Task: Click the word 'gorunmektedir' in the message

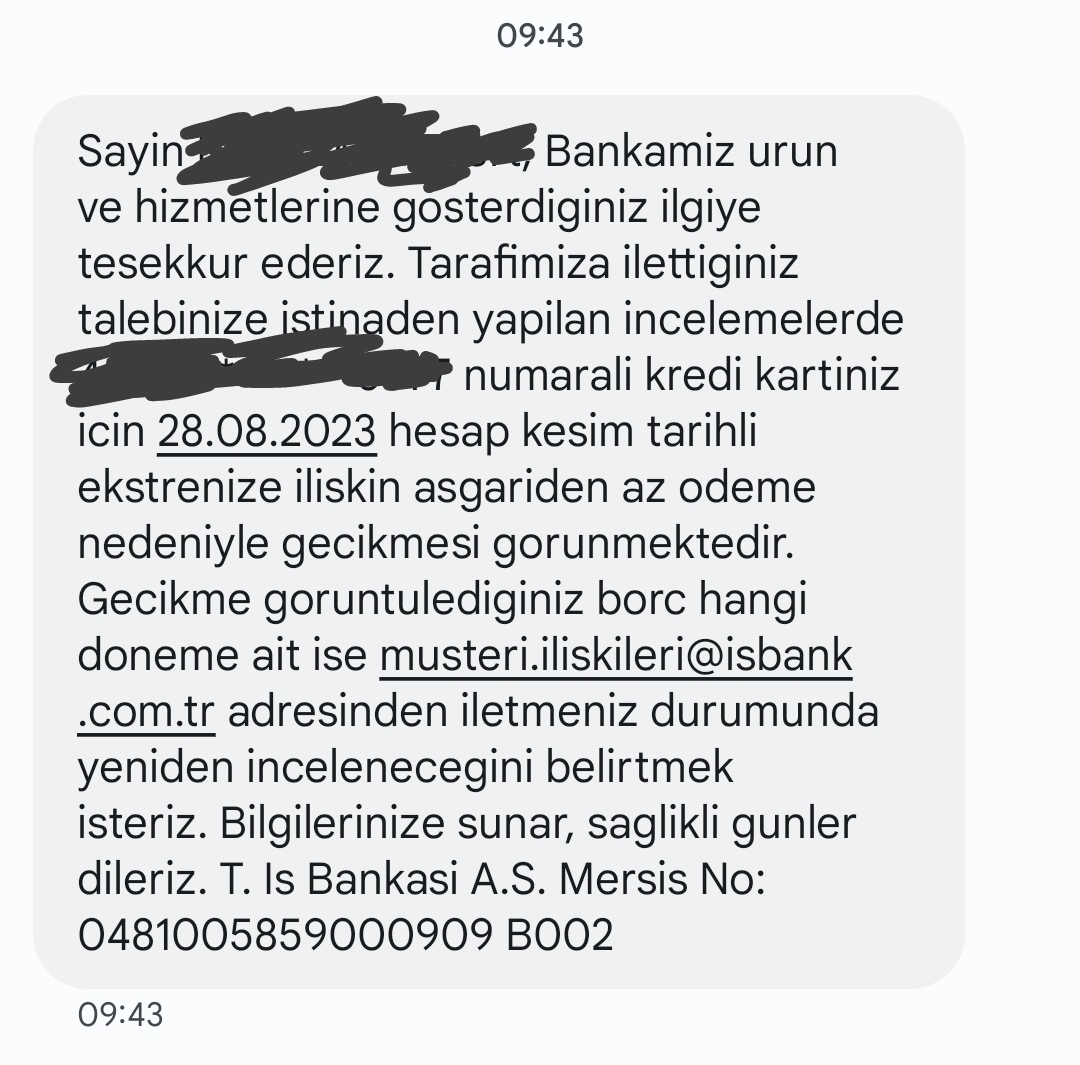Action: point(643,544)
